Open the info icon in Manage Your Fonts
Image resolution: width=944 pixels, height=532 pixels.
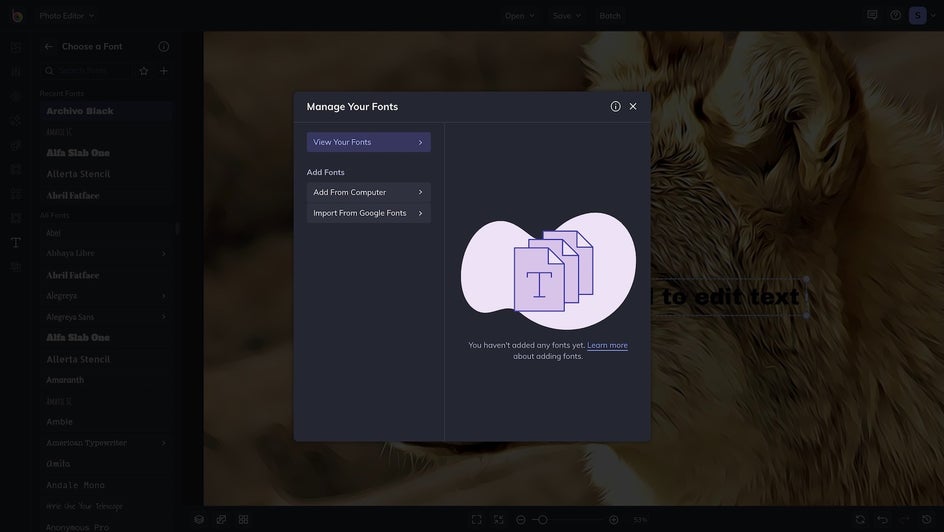[615, 107]
